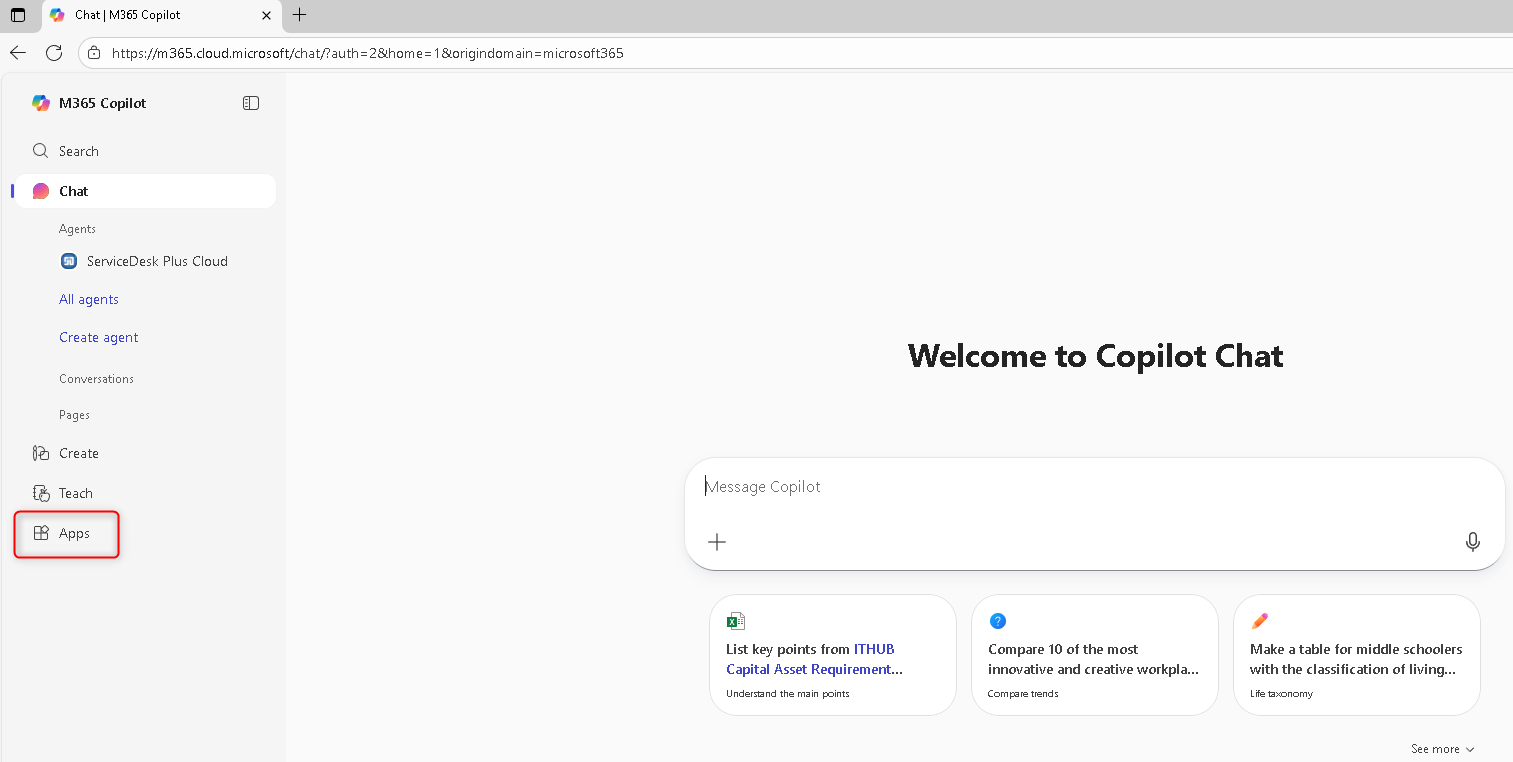Click the blue question mark icon on the Compare card
Image resolution: width=1513 pixels, height=762 pixels.
[997, 621]
